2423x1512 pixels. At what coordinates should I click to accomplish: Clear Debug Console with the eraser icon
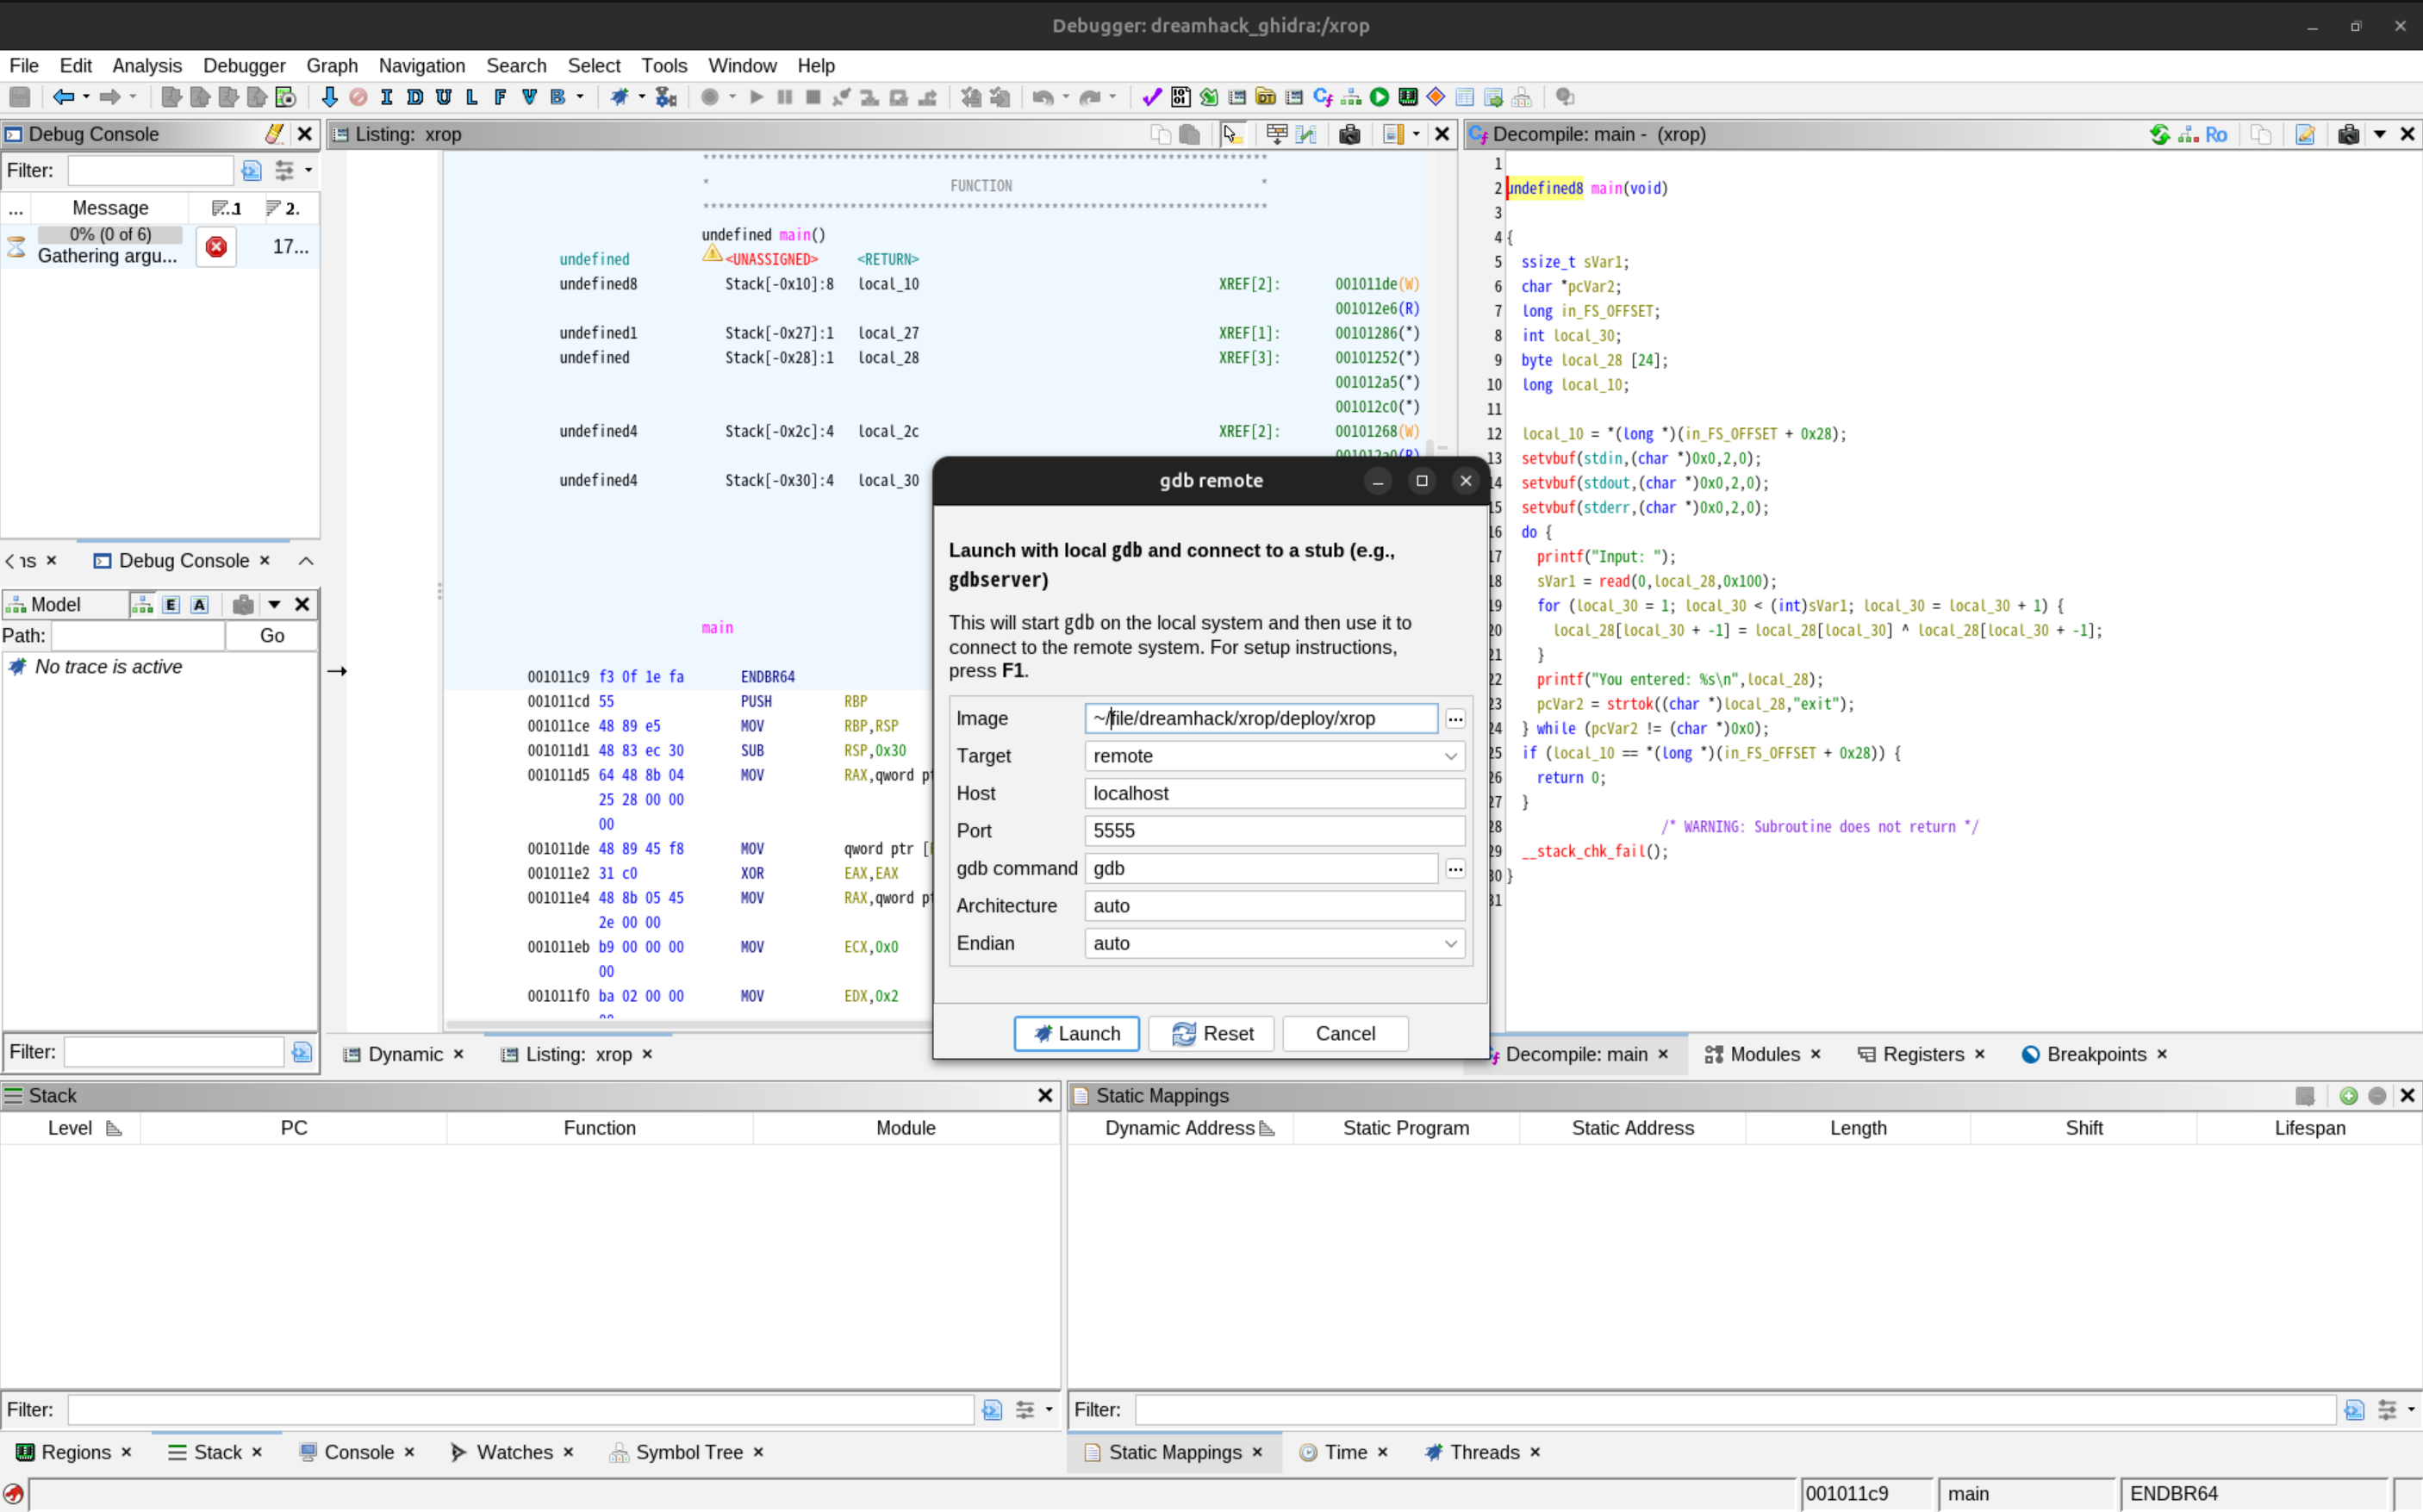[274, 134]
